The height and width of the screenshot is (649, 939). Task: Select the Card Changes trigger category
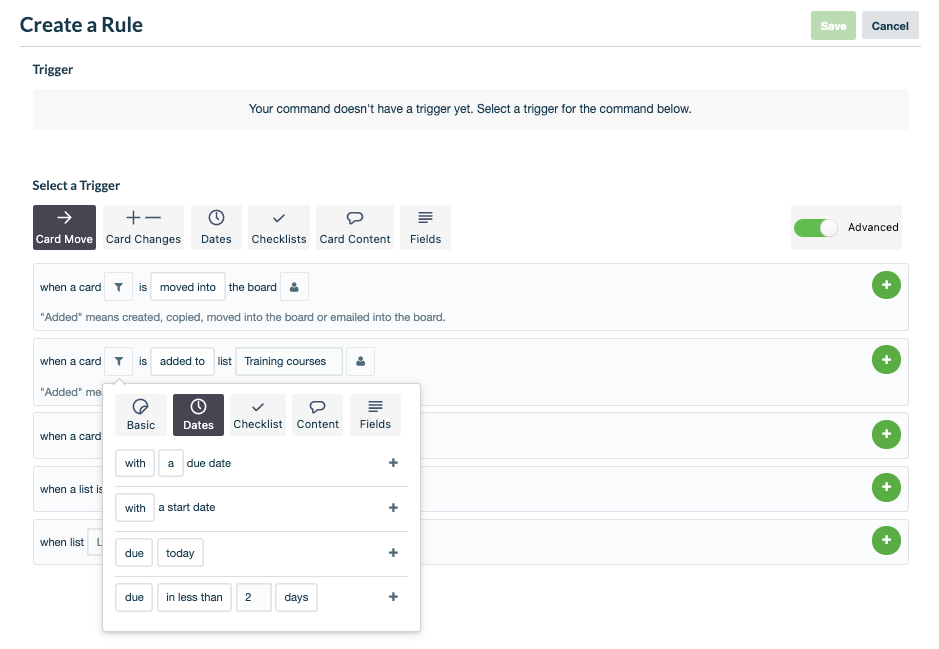(x=142, y=227)
